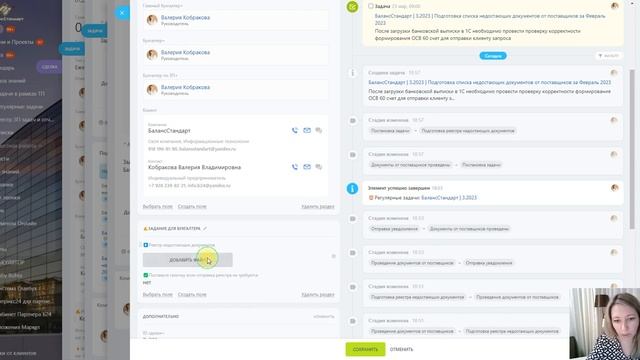Click the phone icon for БалансСтандарт company

[x=295, y=131]
